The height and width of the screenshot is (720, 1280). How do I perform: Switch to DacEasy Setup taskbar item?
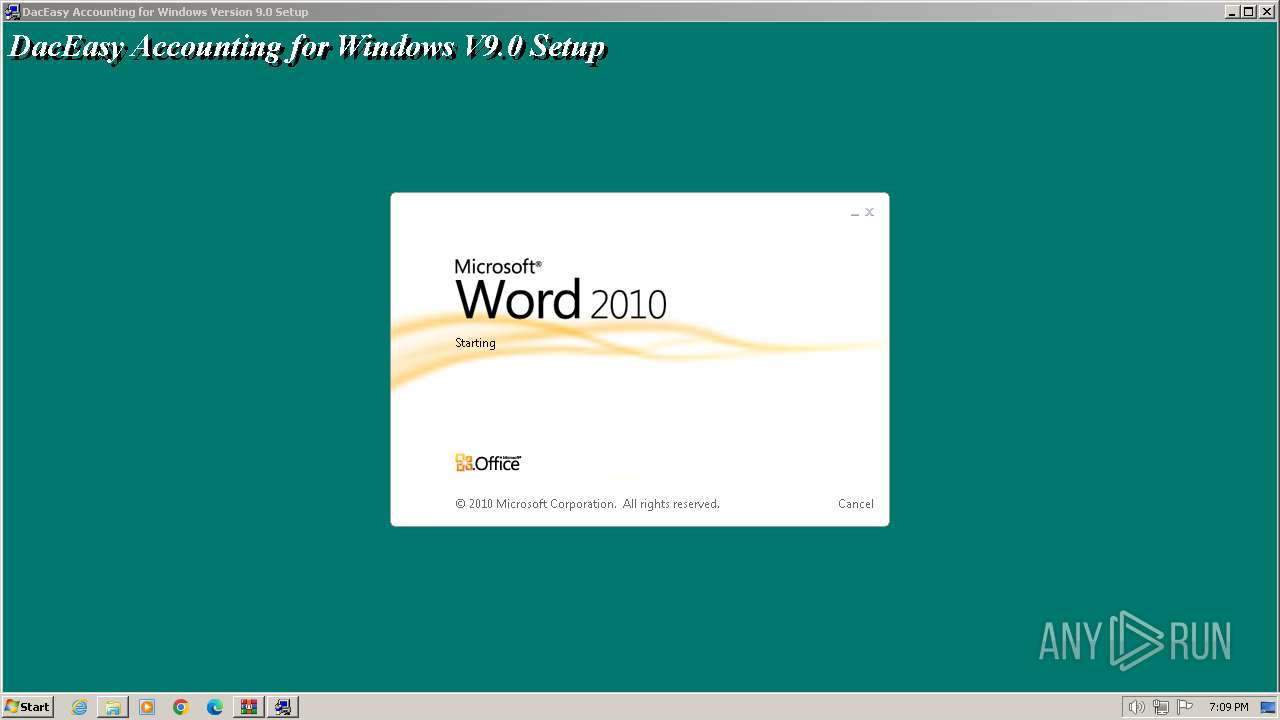coord(283,707)
